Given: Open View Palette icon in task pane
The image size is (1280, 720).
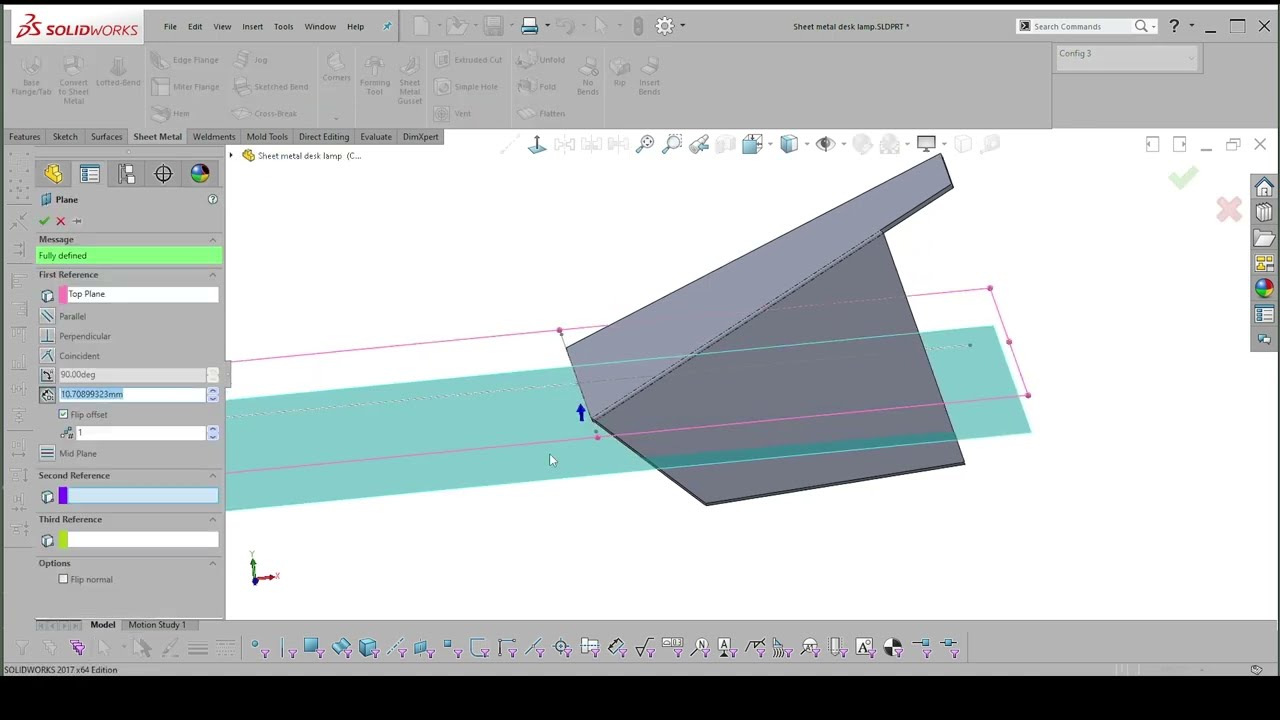Looking at the screenshot, I should [1264, 264].
